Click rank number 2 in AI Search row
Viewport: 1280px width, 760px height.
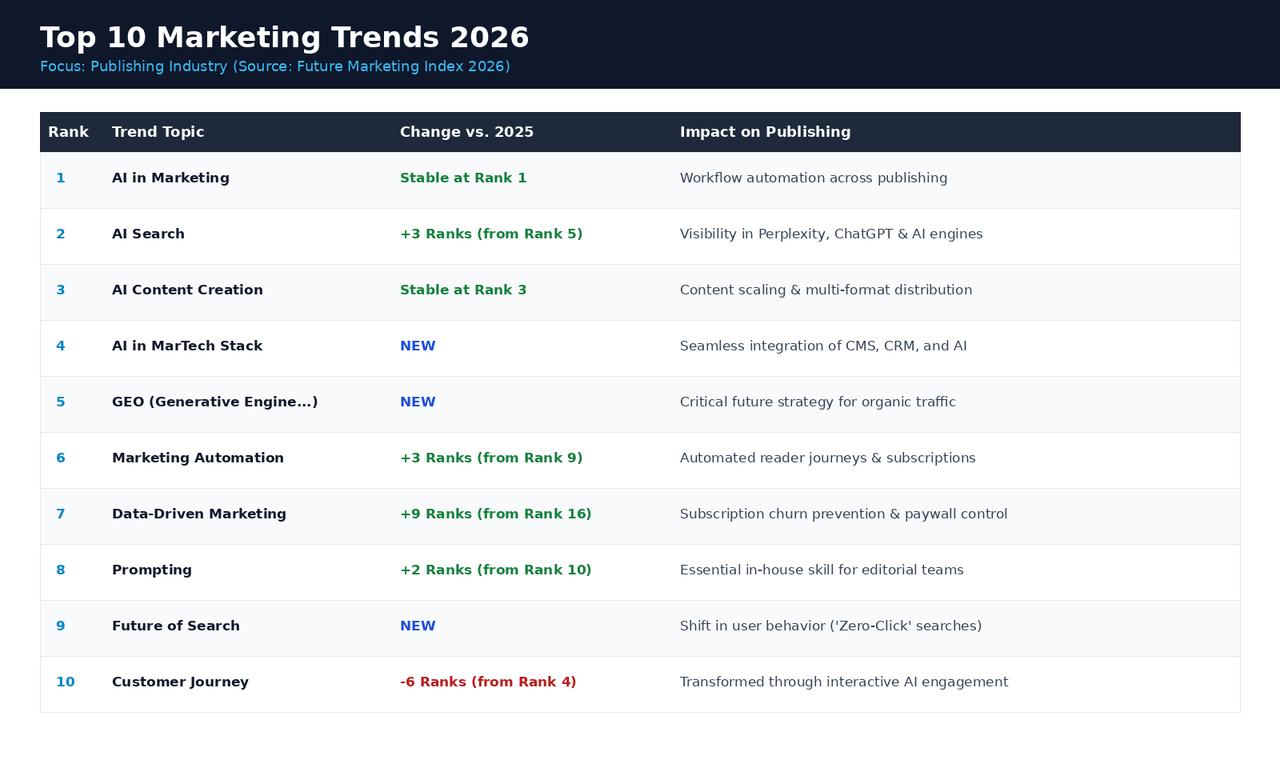[x=61, y=234]
